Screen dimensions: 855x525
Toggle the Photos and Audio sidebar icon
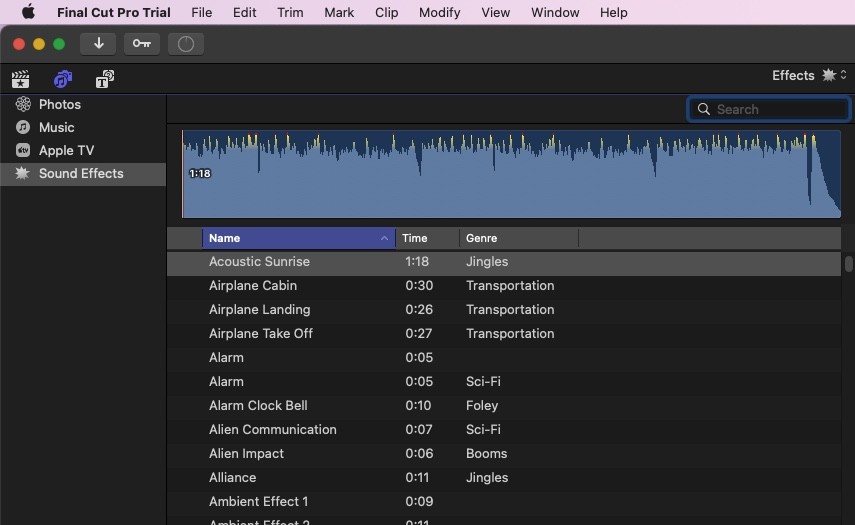click(x=62, y=79)
